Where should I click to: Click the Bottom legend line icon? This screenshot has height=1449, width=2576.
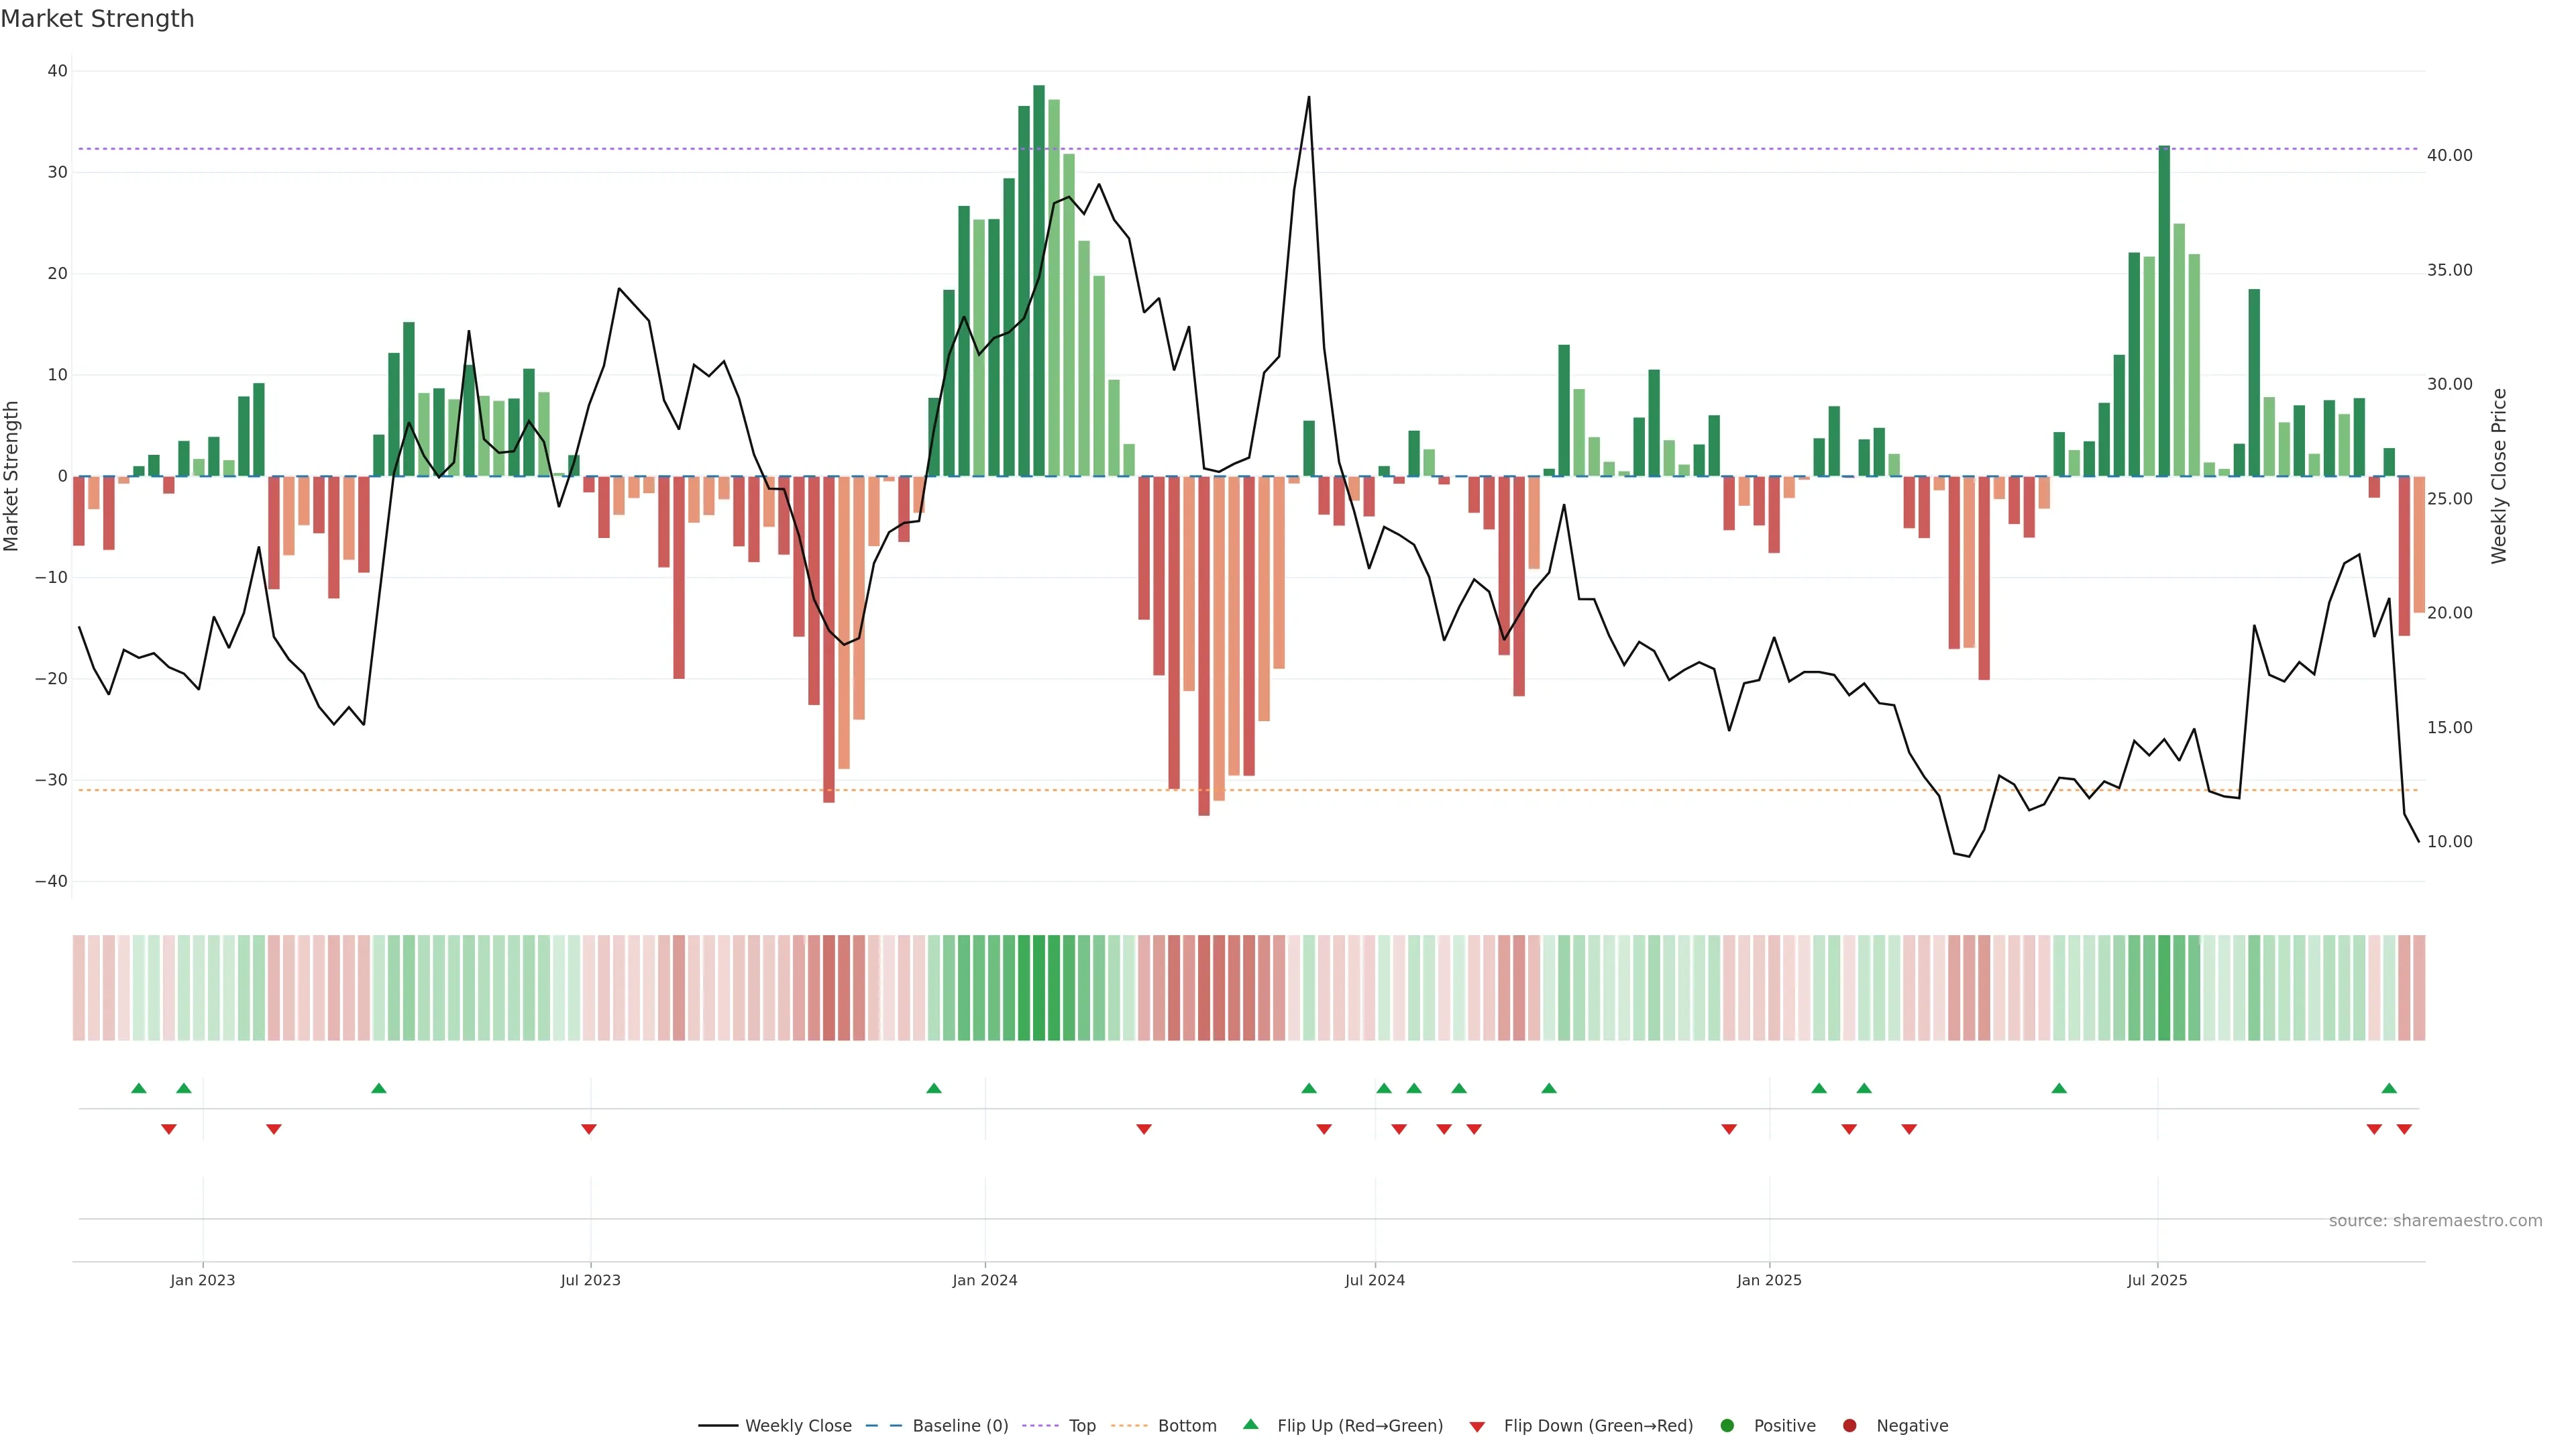click(x=1129, y=1425)
